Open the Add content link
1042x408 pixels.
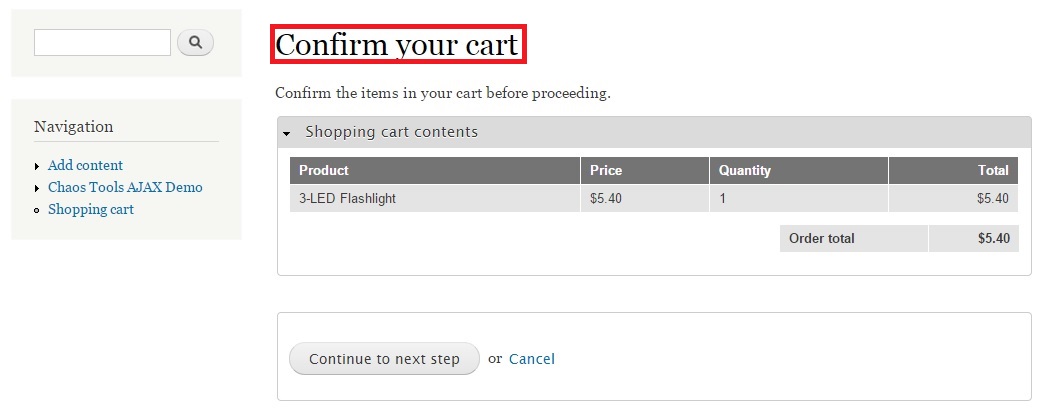coord(85,165)
